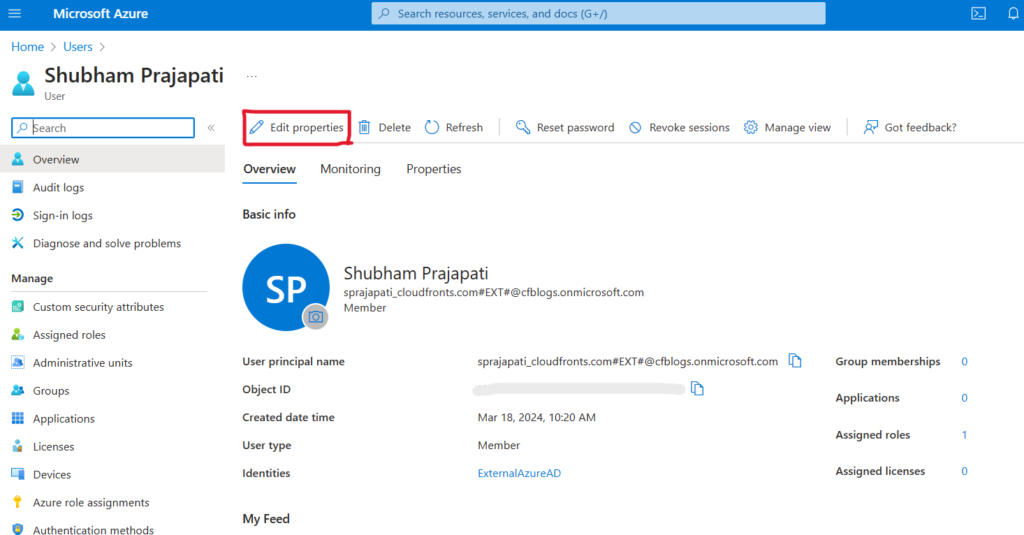Open the ExternalAzureAD identities link
The image size is (1024, 535).
519,474
